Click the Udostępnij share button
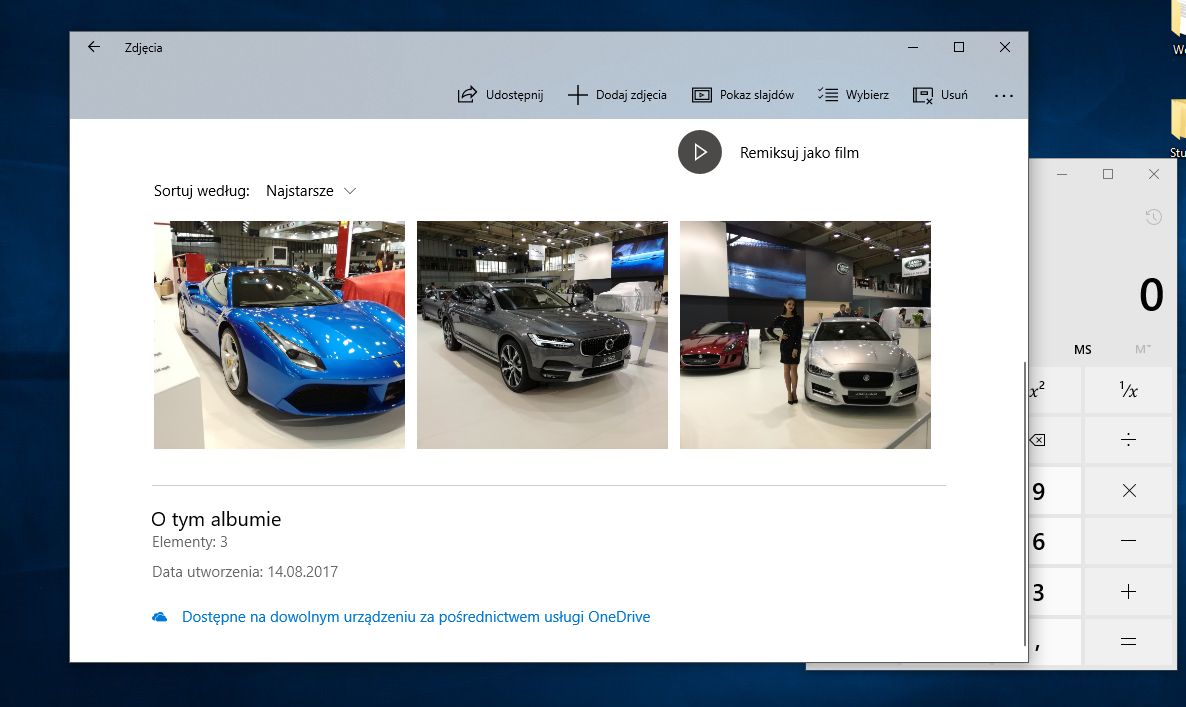The width and height of the screenshot is (1186, 707). (x=501, y=95)
